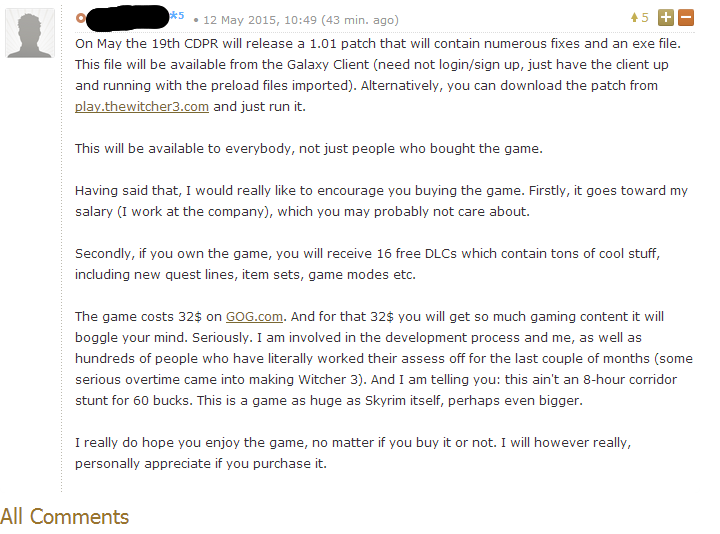Image resolution: width=720 pixels, height=534 pixels.
Task: Click the paragraph starting "Having said that"
Action: (380, 200)
